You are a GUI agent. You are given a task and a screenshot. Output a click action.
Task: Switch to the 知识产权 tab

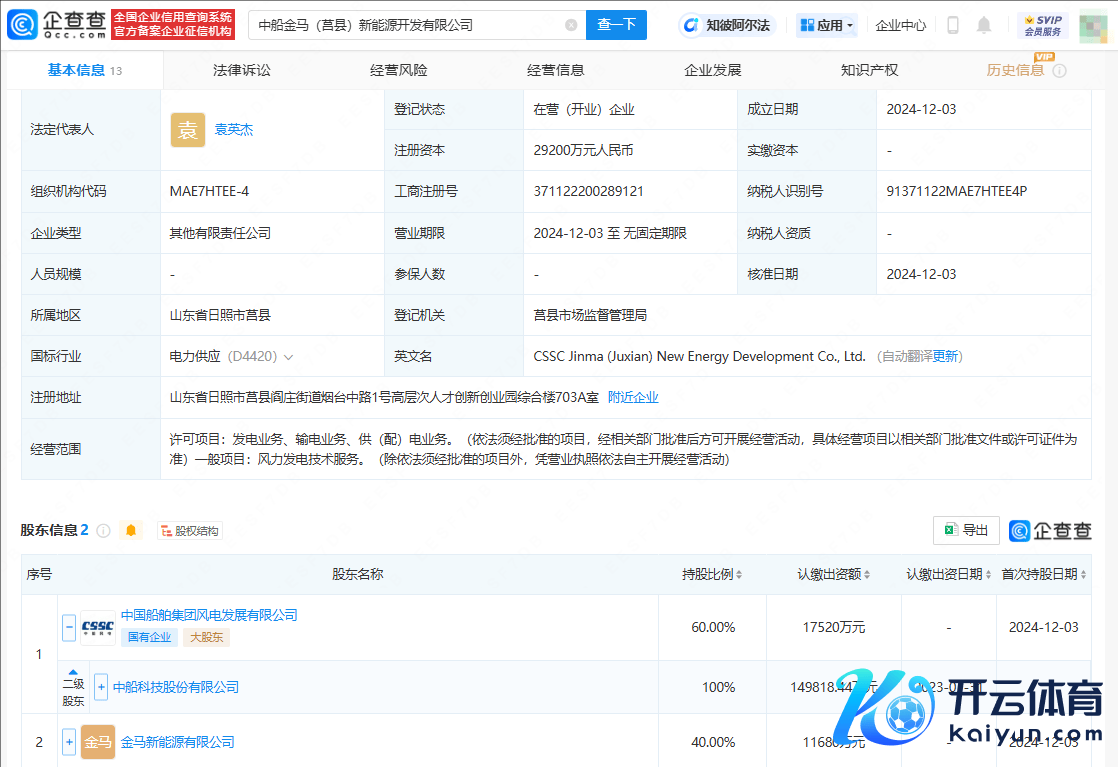869,70
